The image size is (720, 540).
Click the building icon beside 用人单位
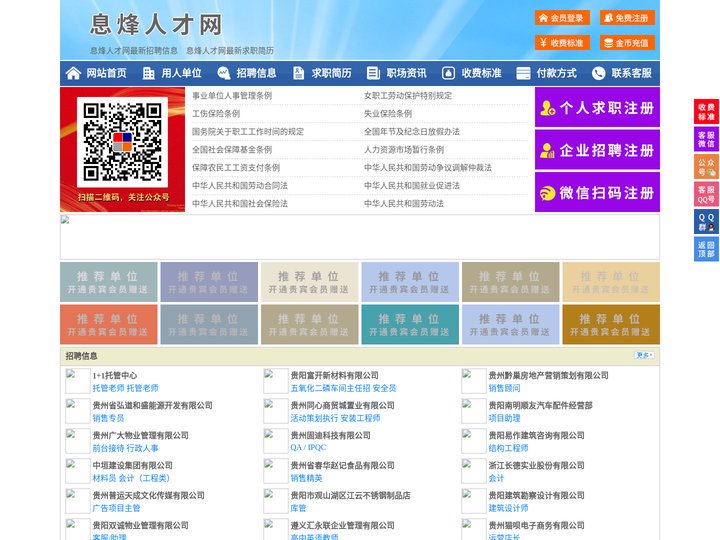point(149,73)
